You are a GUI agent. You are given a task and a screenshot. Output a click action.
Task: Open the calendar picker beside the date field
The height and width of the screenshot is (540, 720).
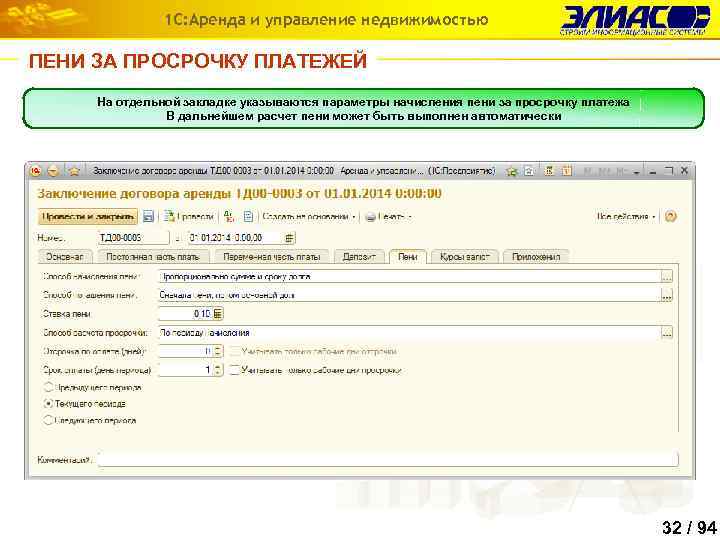[x=289, y=238]
